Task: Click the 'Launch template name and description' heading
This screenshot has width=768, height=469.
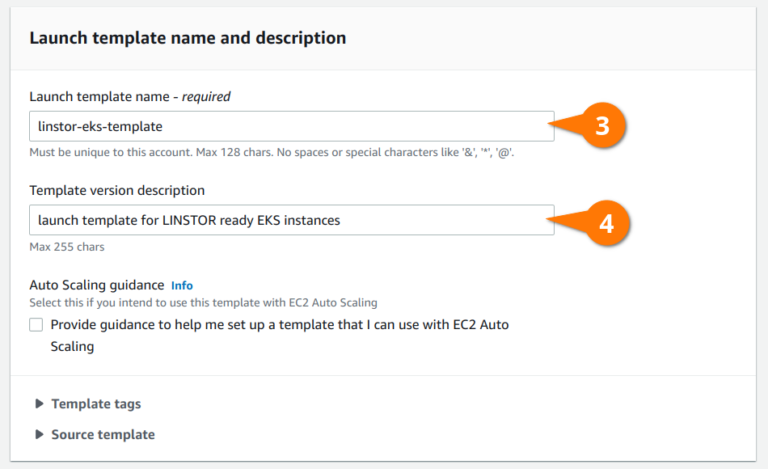Action: (188, 38)
